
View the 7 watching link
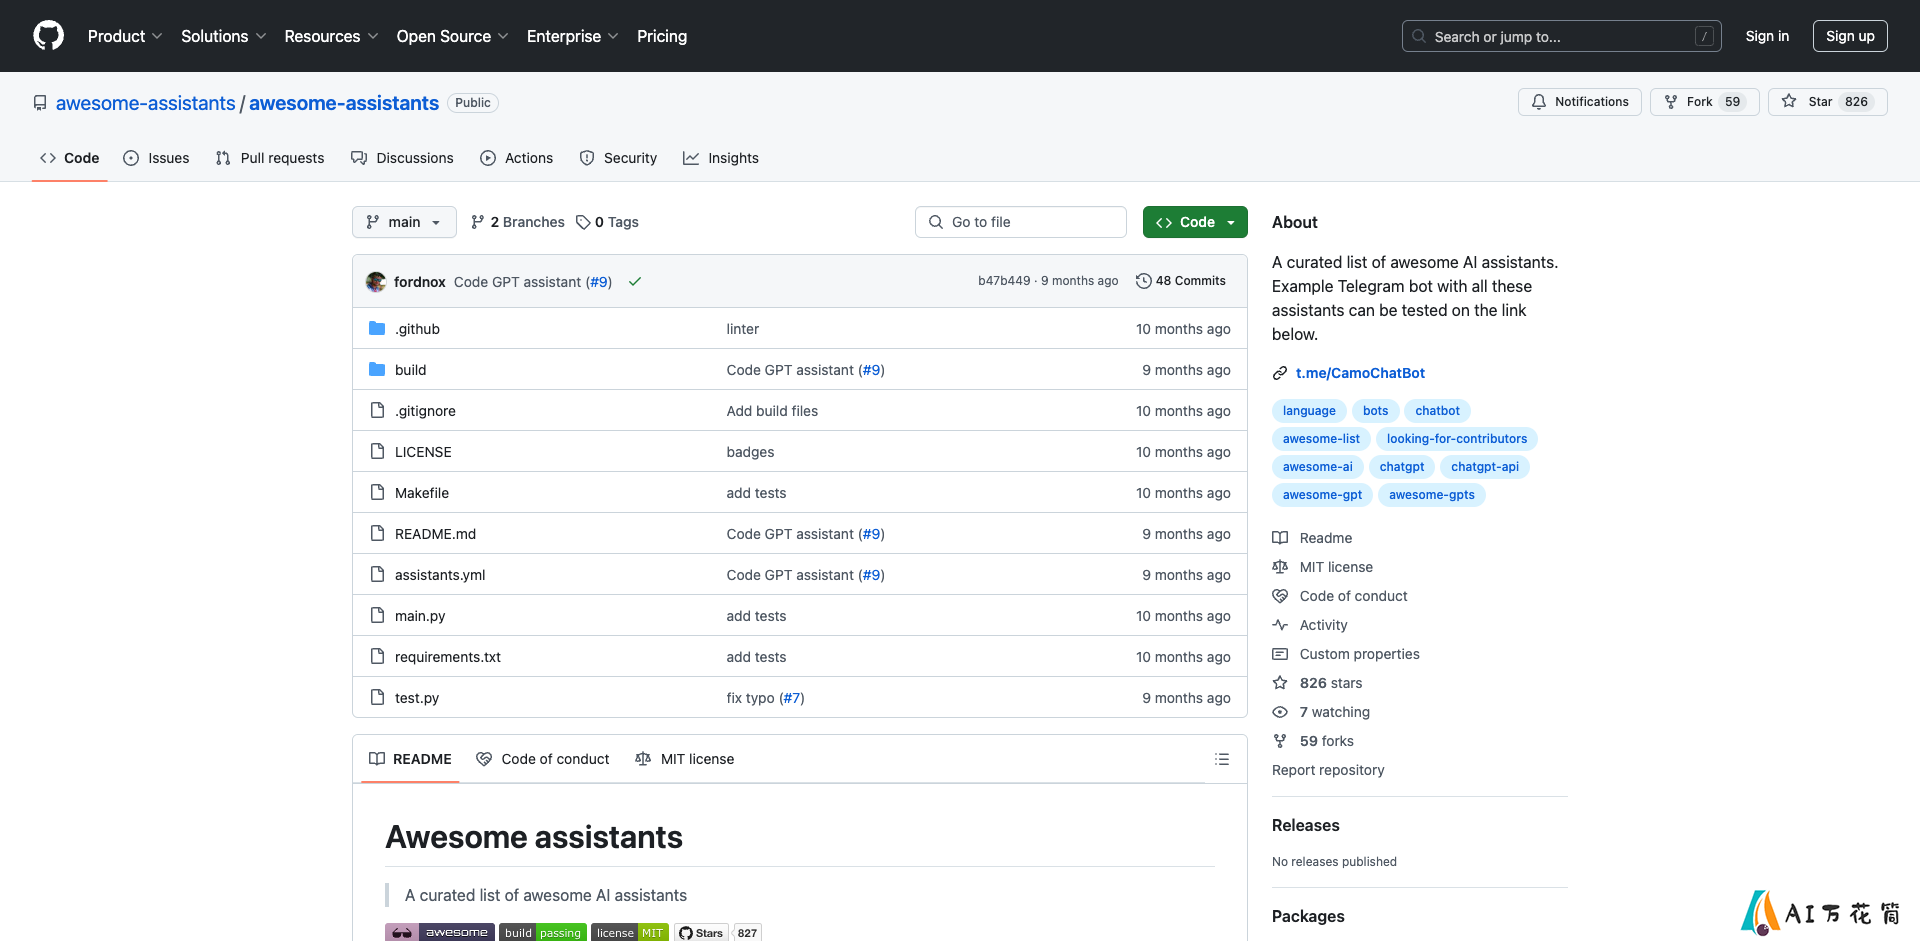(x=1322, y=712)
